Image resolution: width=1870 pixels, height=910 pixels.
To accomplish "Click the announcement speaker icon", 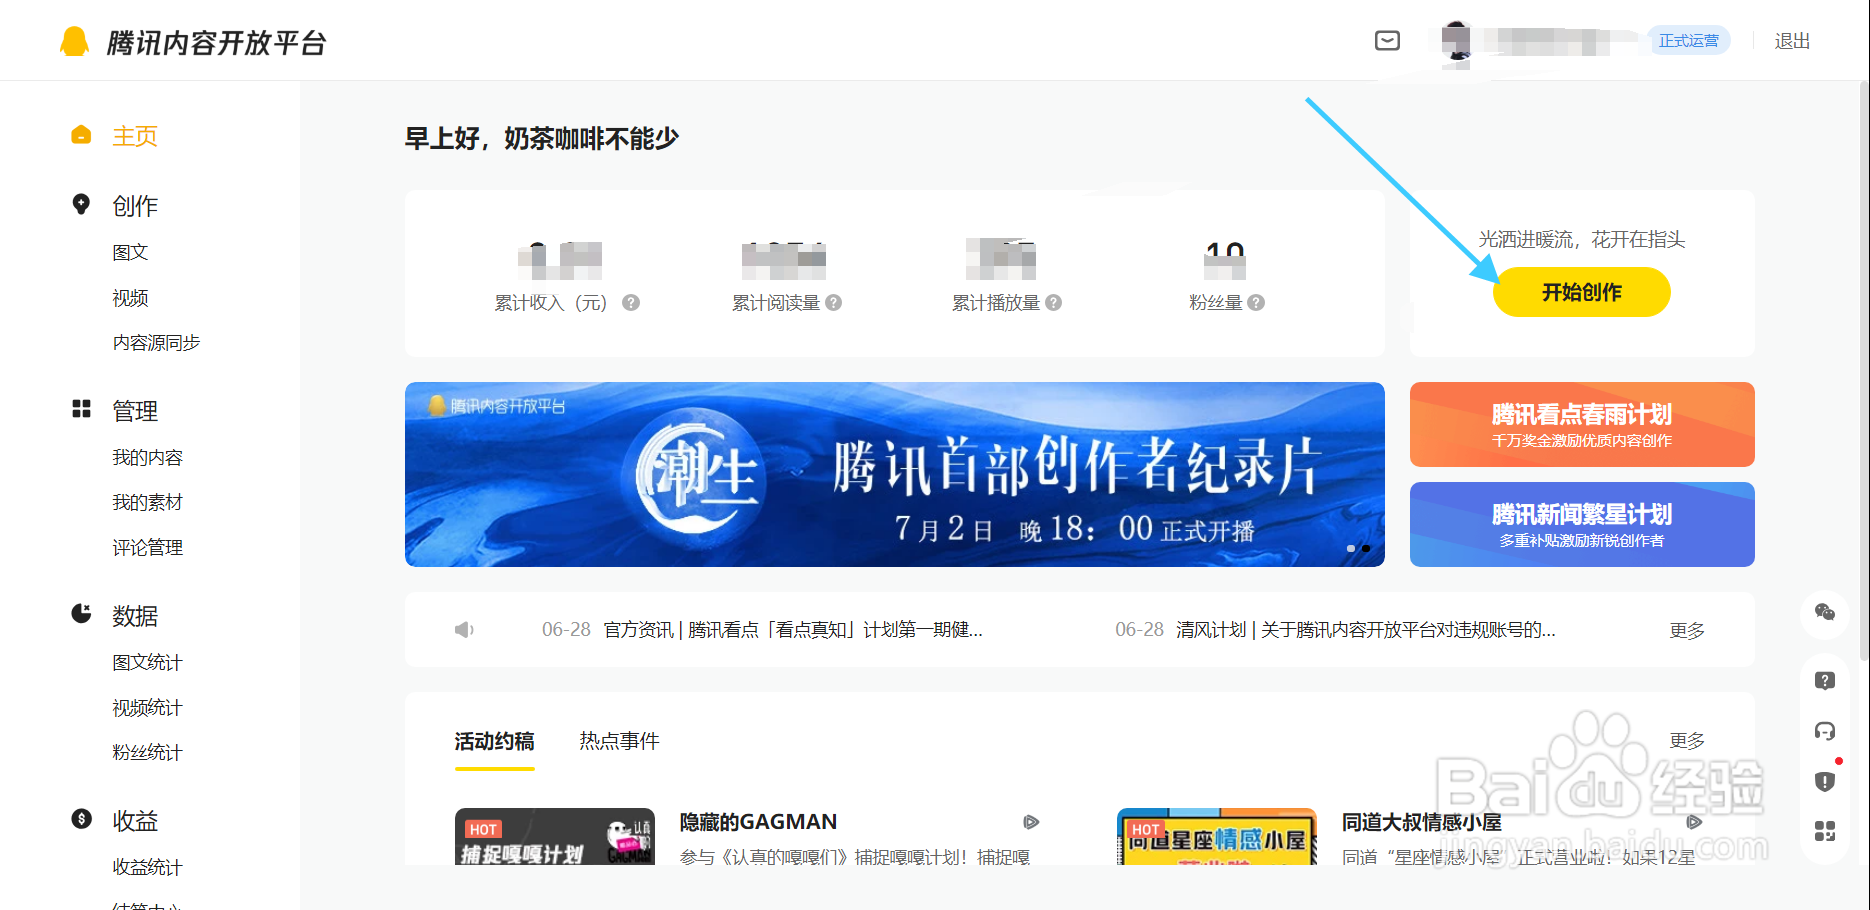I will [x=464, y=629].
